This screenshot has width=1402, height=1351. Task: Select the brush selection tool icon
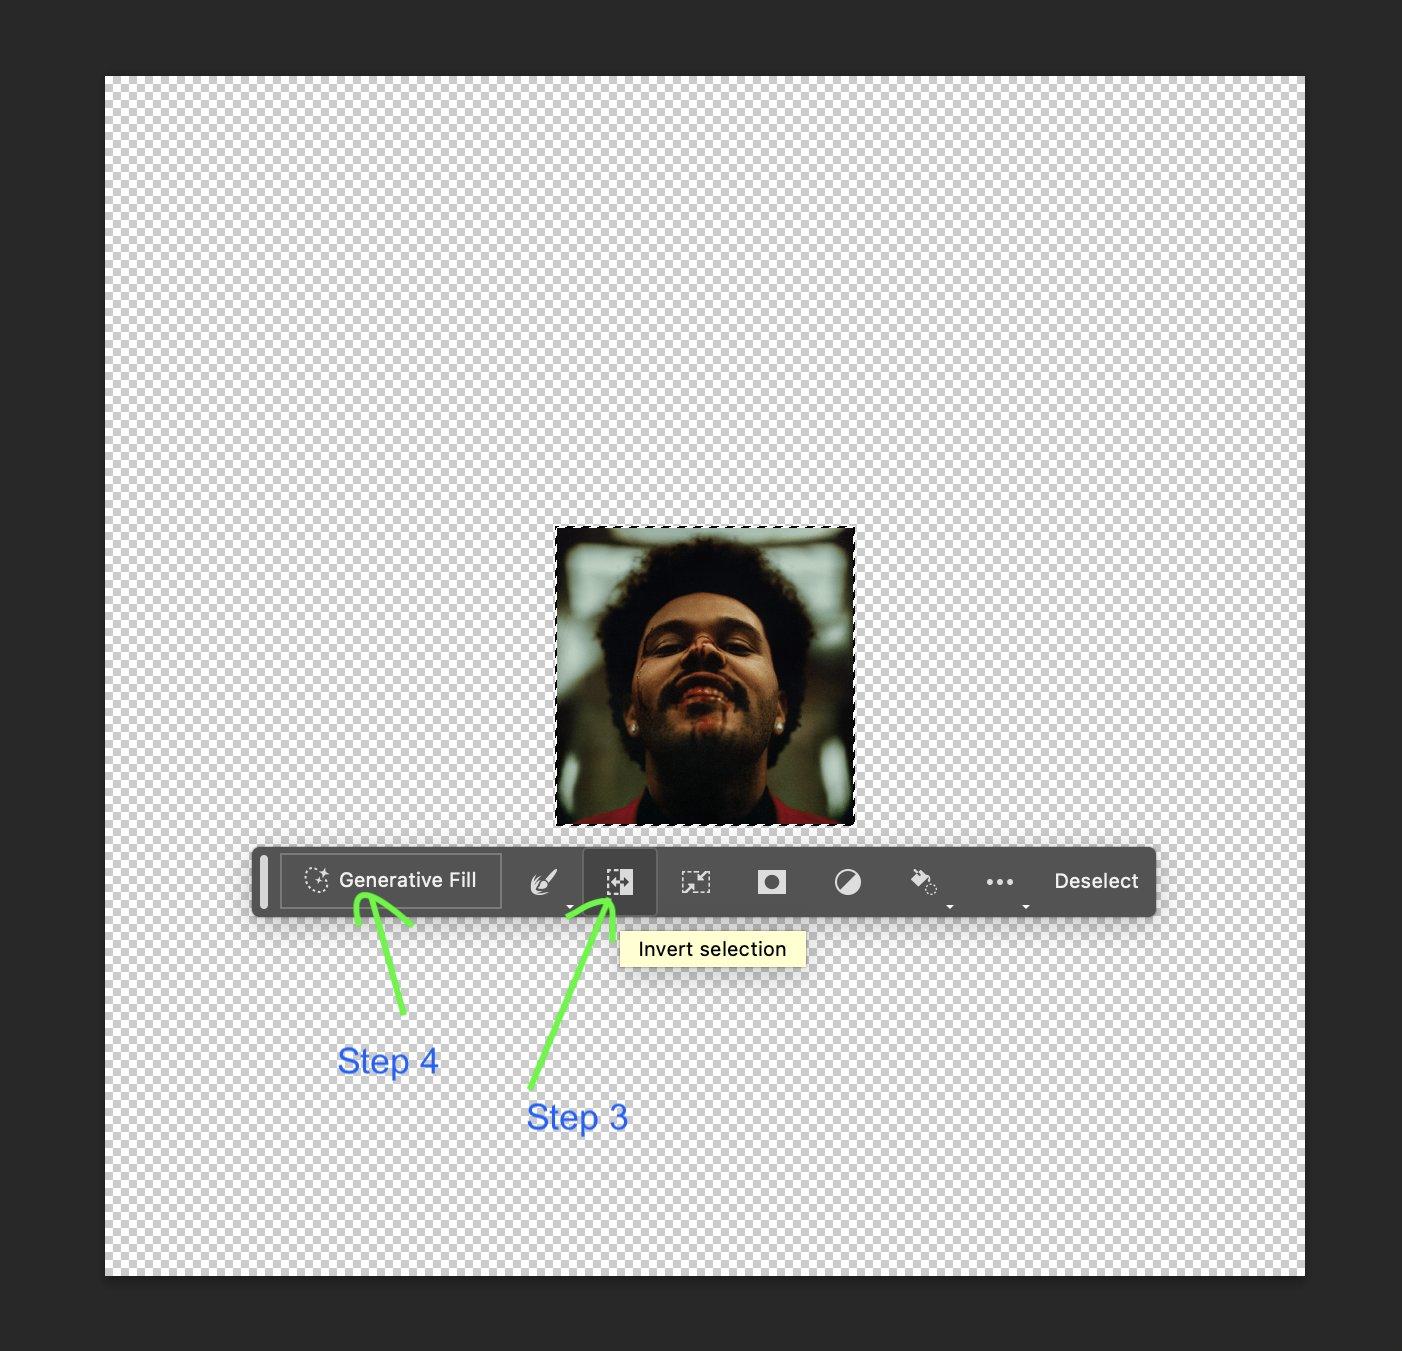pyautogui.click(x=543, y=882)
